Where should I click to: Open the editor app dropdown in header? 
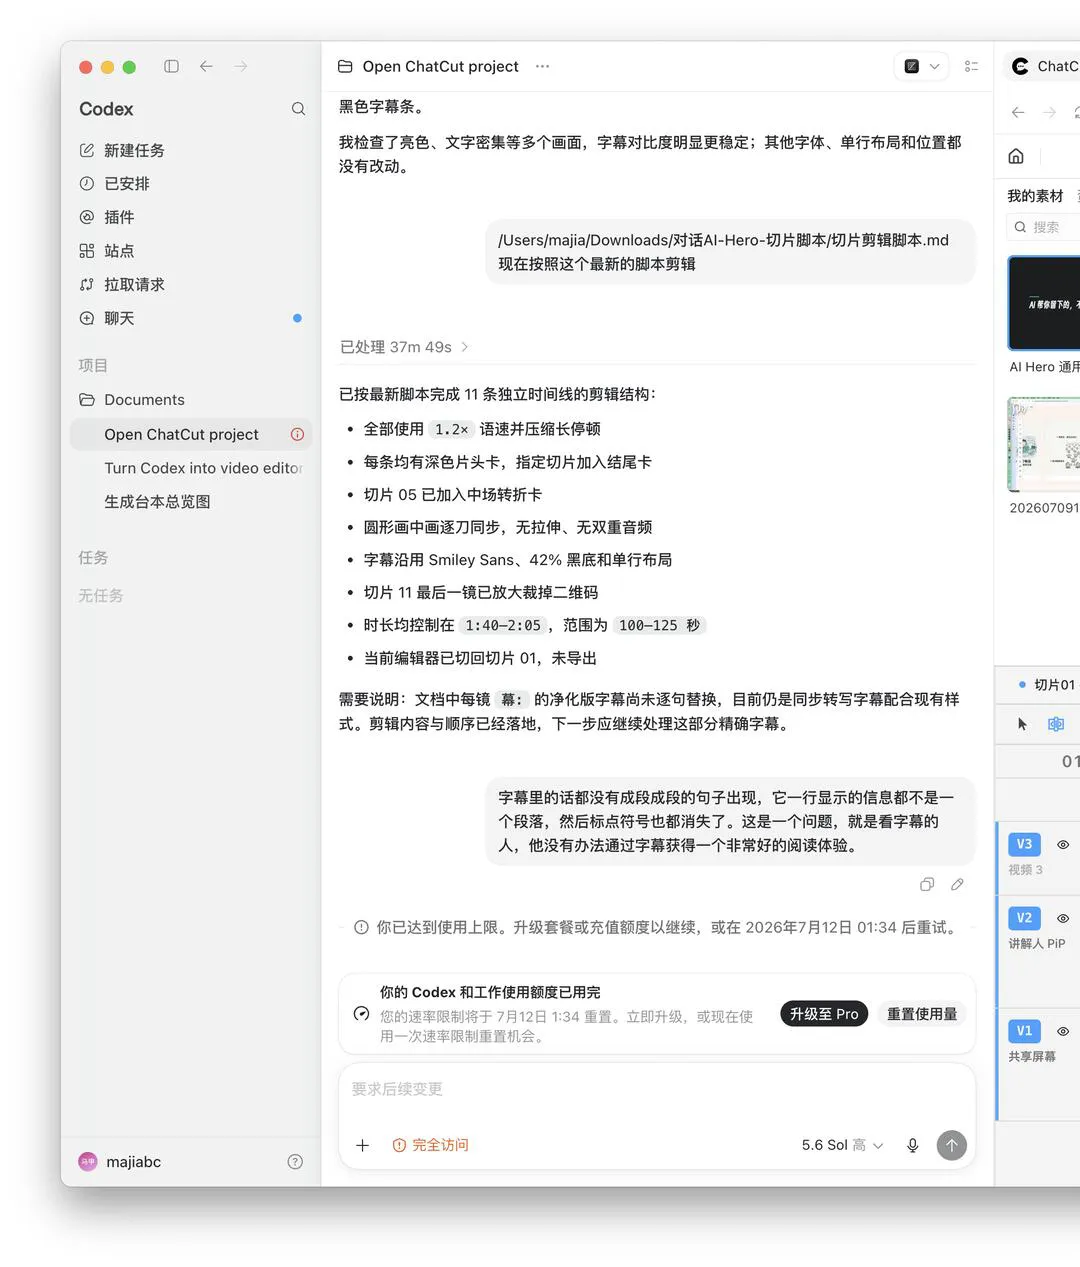921,66
